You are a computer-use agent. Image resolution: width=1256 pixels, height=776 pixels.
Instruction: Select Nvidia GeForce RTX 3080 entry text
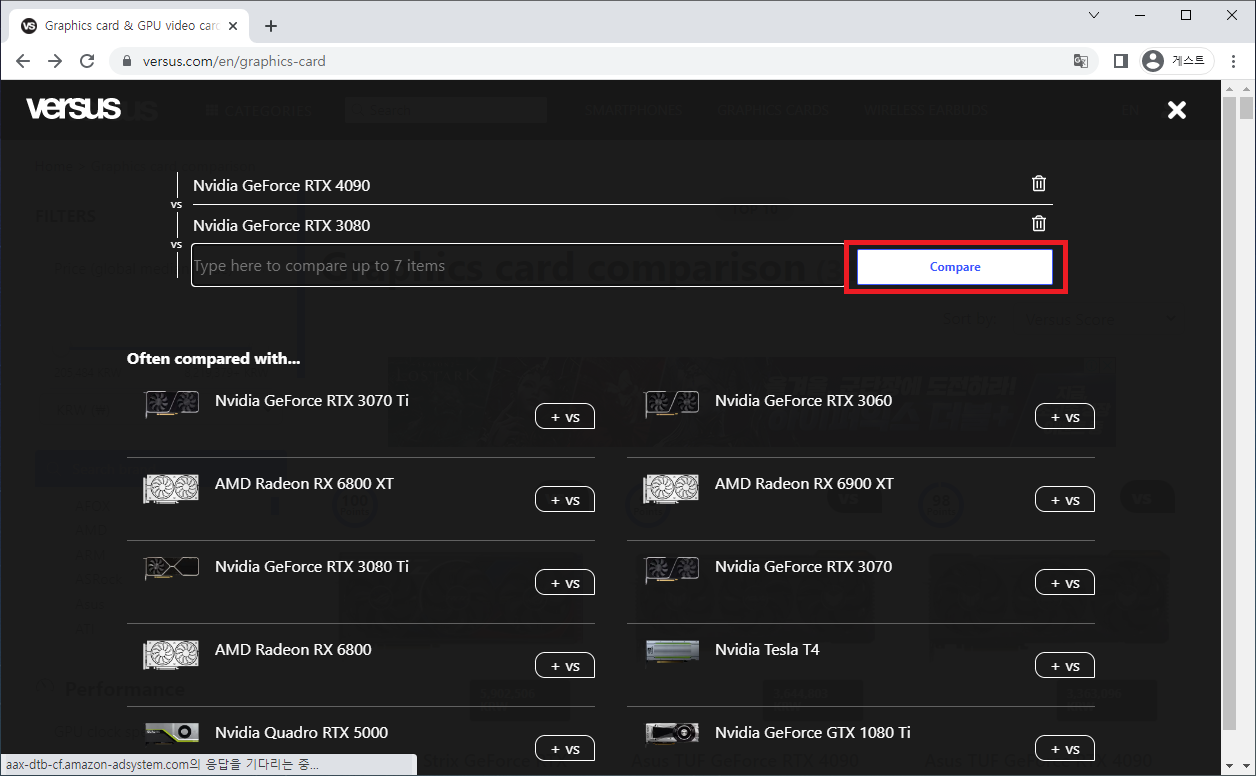point(282,226)
